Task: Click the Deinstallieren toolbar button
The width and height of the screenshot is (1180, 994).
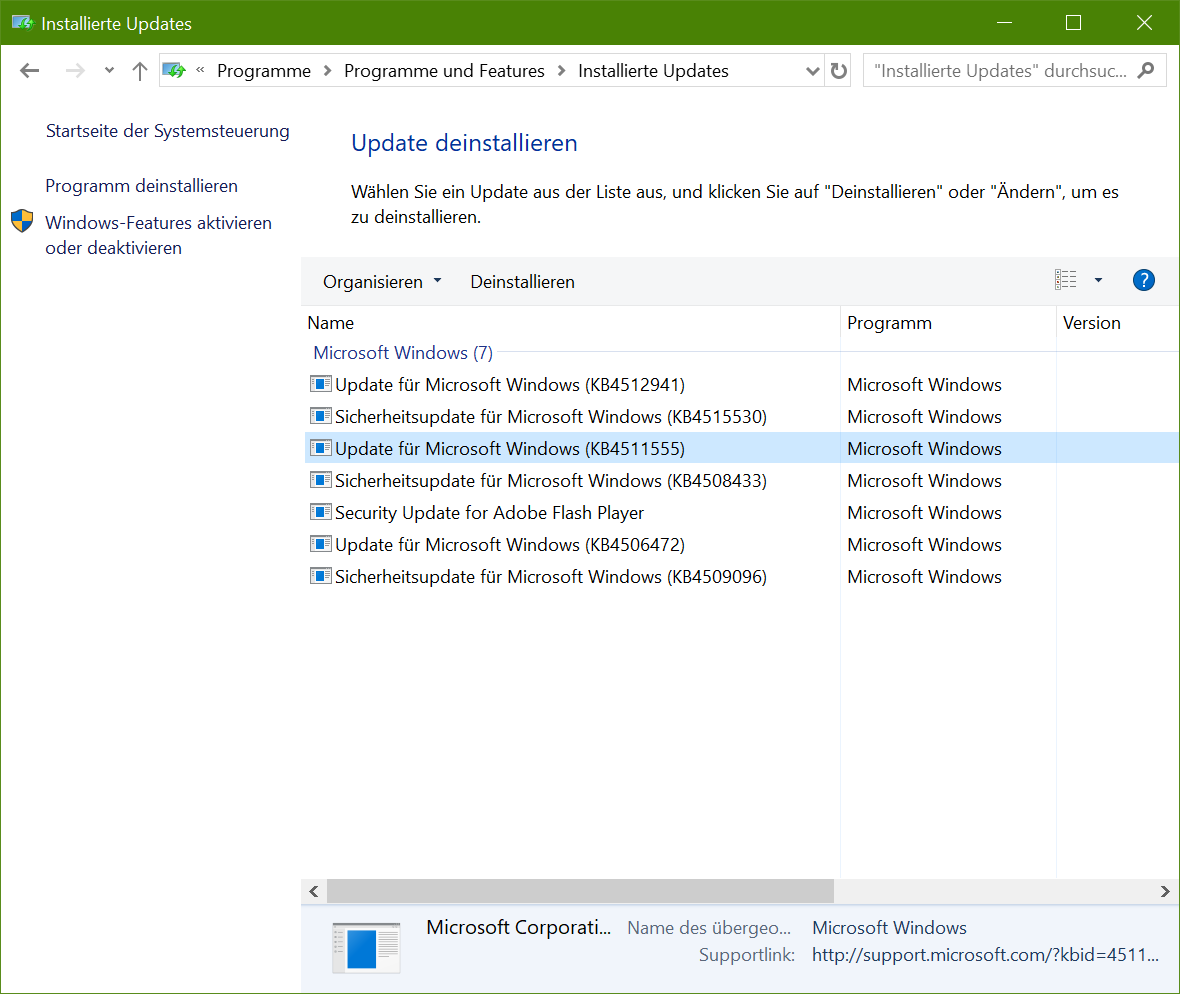Action: pos(522,282)
